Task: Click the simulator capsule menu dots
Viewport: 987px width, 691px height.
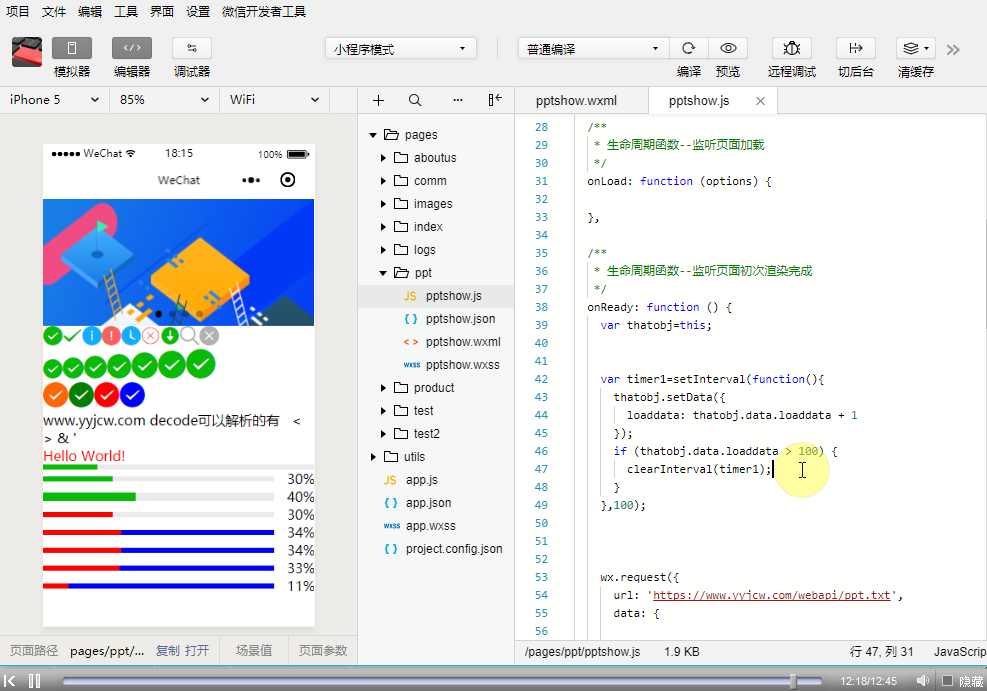Action: [251, 181]
